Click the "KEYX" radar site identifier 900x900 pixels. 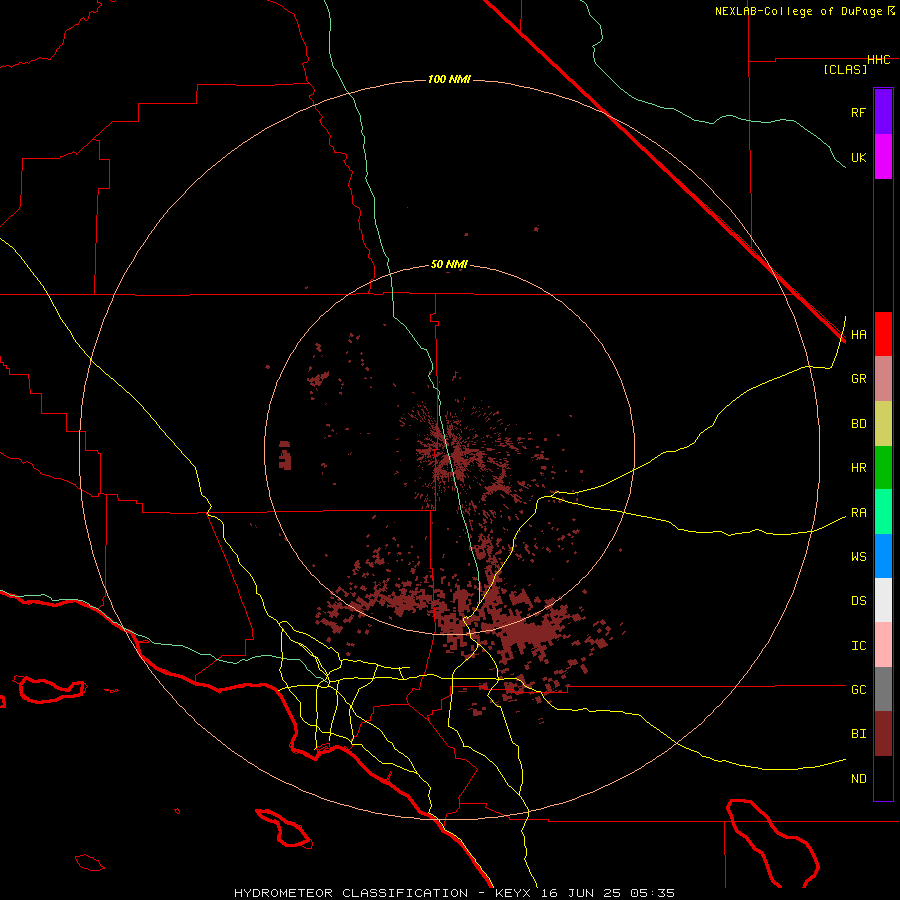coord(514,893)
